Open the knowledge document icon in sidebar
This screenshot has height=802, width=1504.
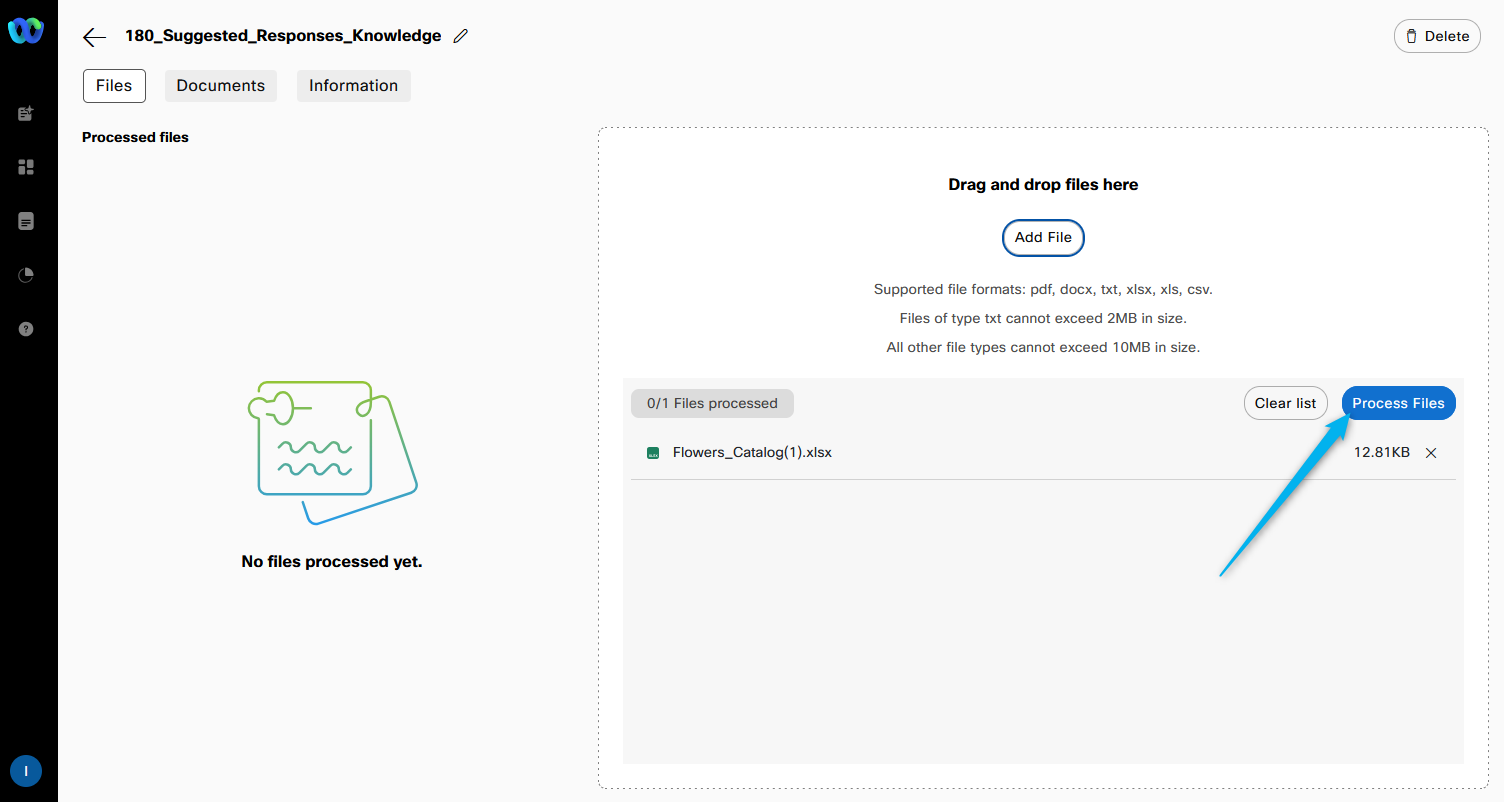click(x=26, y=221)
